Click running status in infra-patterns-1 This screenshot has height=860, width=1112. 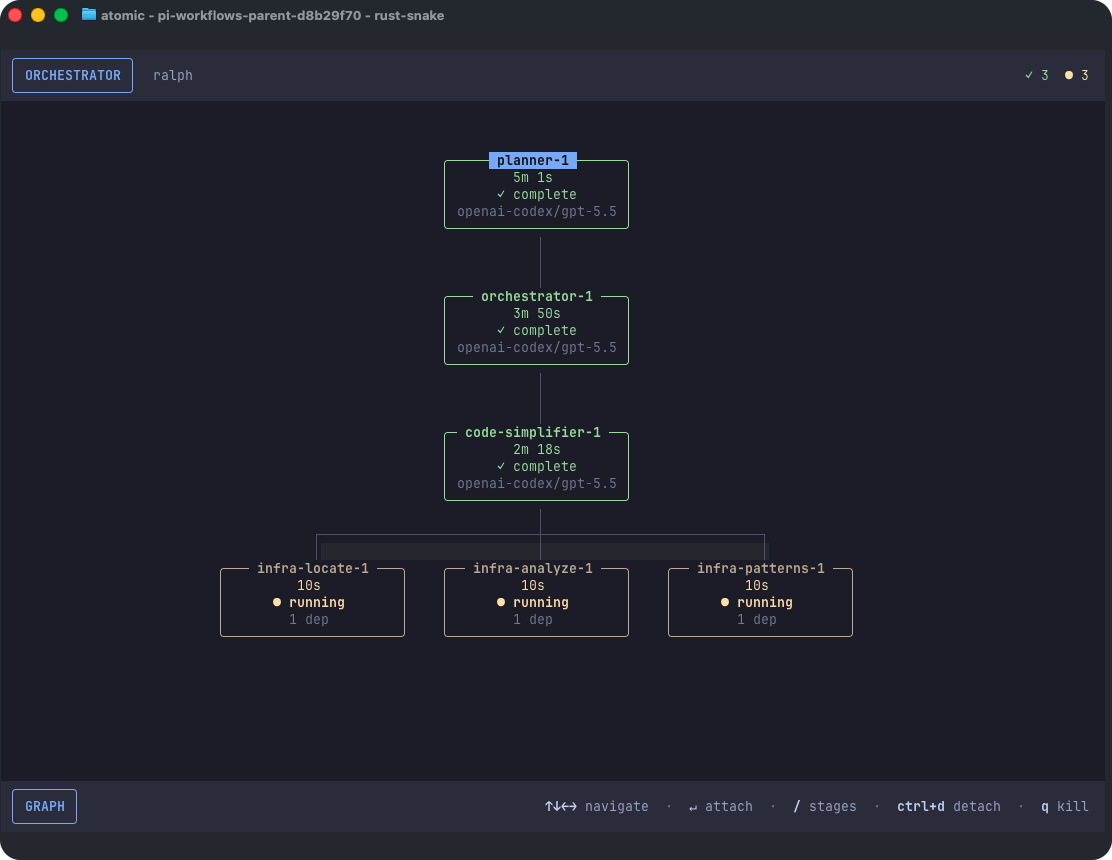[x=757, y=602]
